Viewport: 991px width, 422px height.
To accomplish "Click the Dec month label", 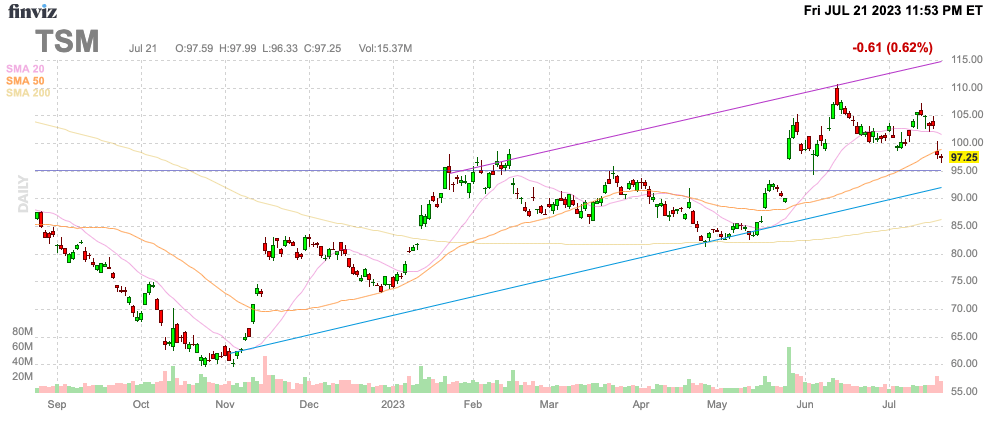I will [308, 404].
